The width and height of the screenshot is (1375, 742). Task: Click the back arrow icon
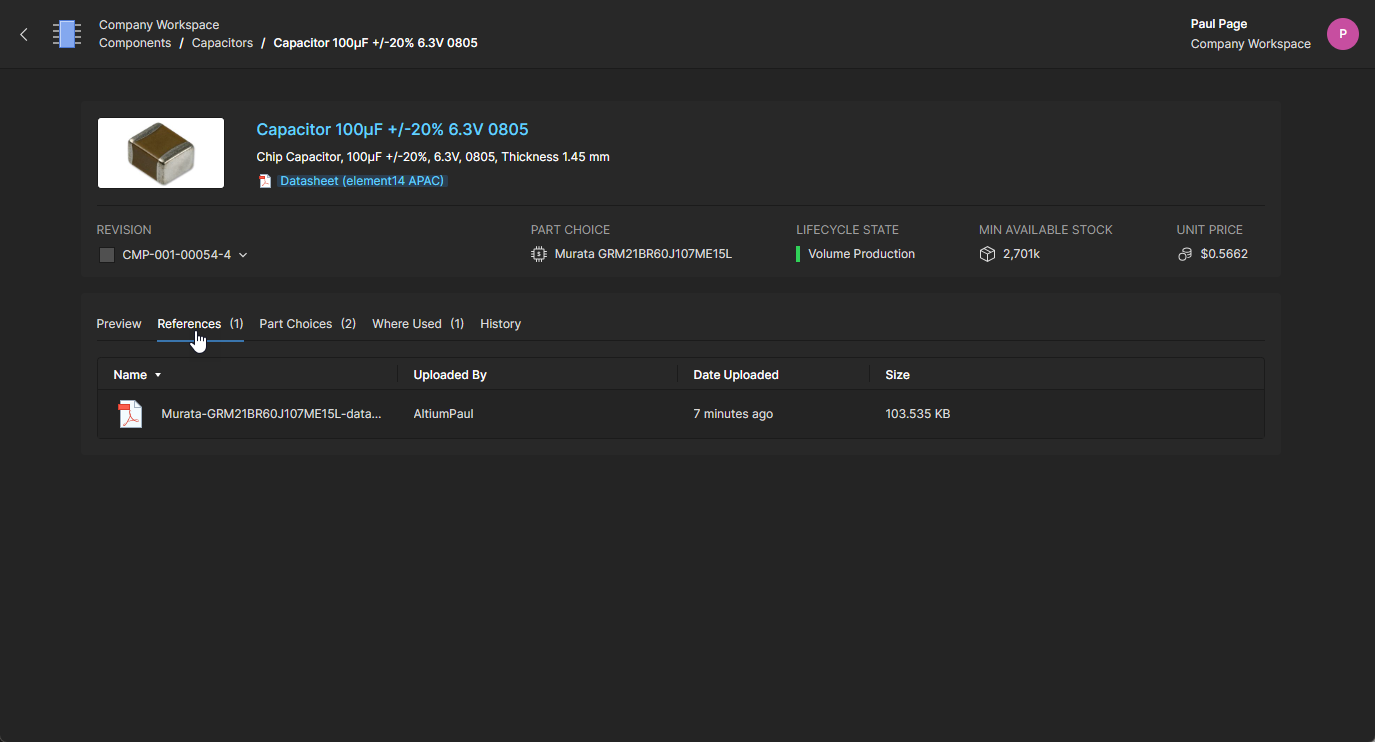[24, 34]
